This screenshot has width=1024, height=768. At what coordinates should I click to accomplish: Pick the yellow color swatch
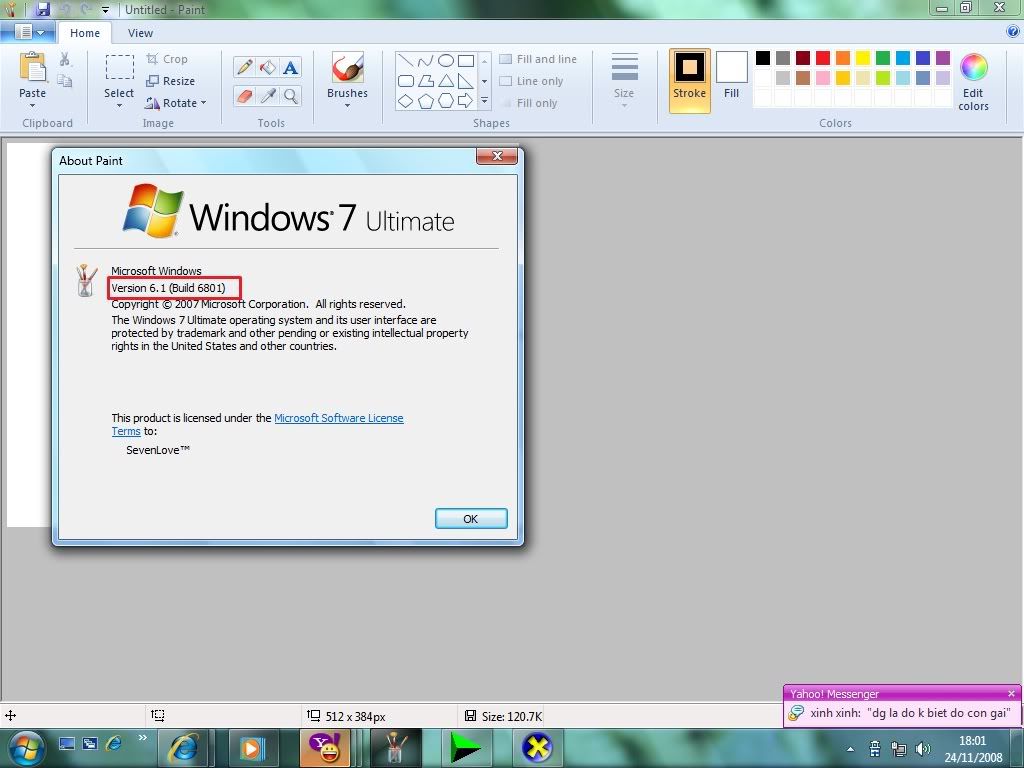[x=863, y=57]
